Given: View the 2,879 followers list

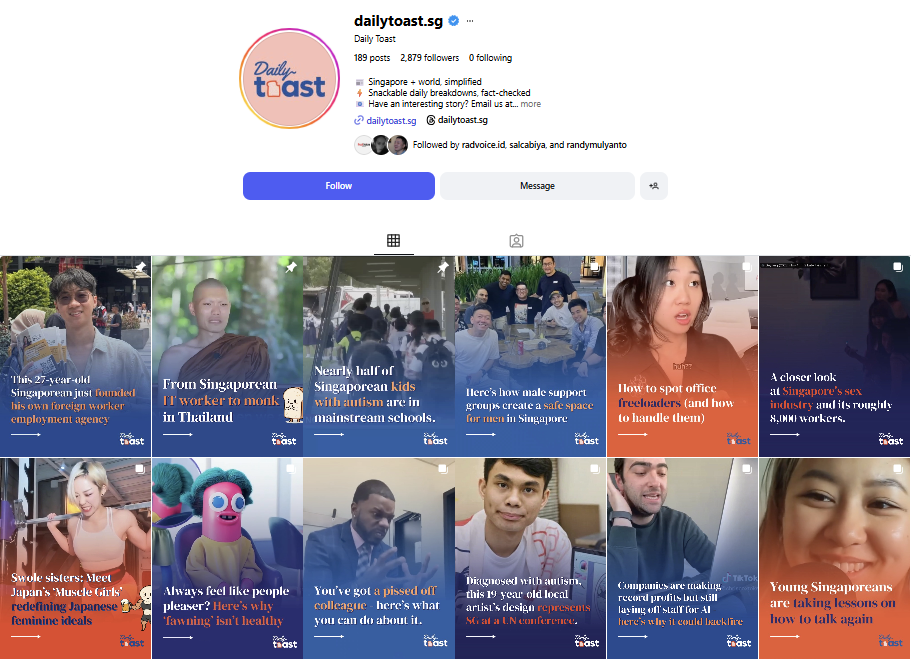Looking at the screenshot, I should click(x=429, y=58).
